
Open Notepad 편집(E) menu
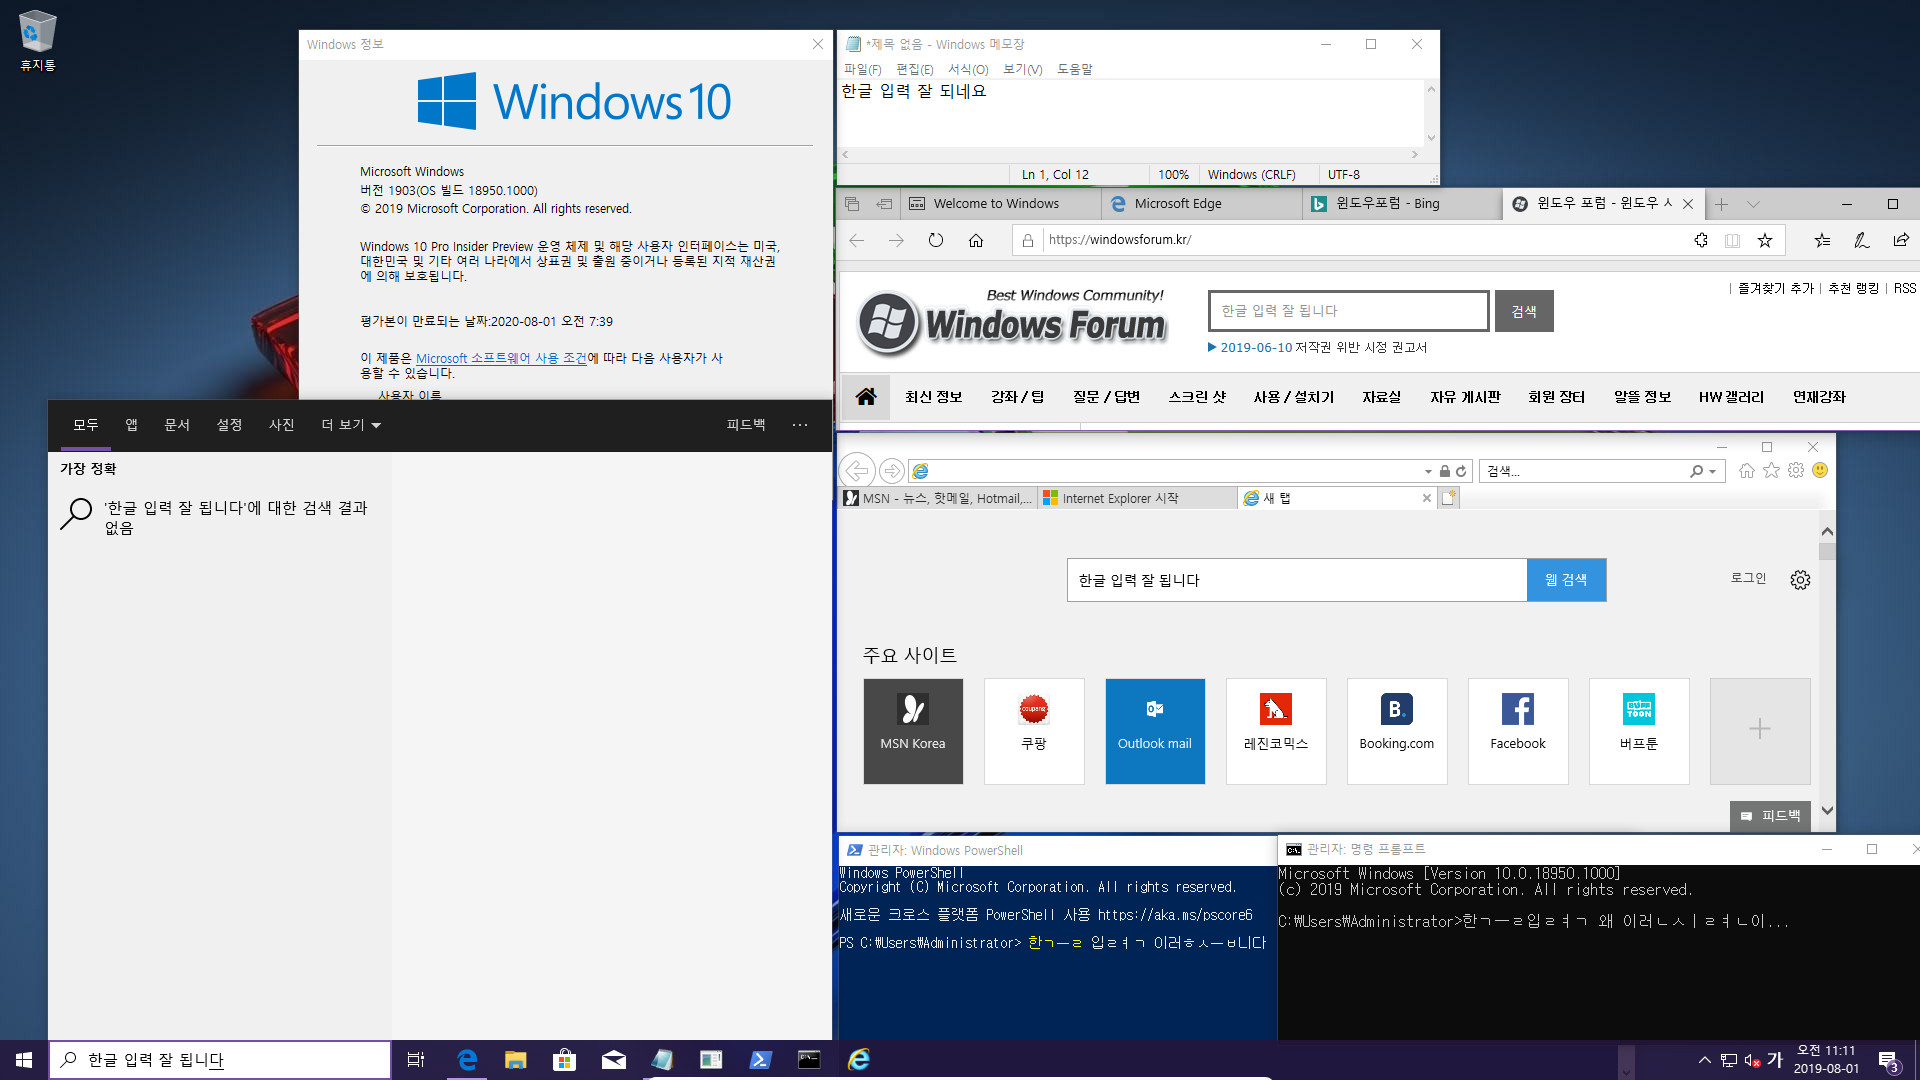pyautogui.click(x=914, y=69)
